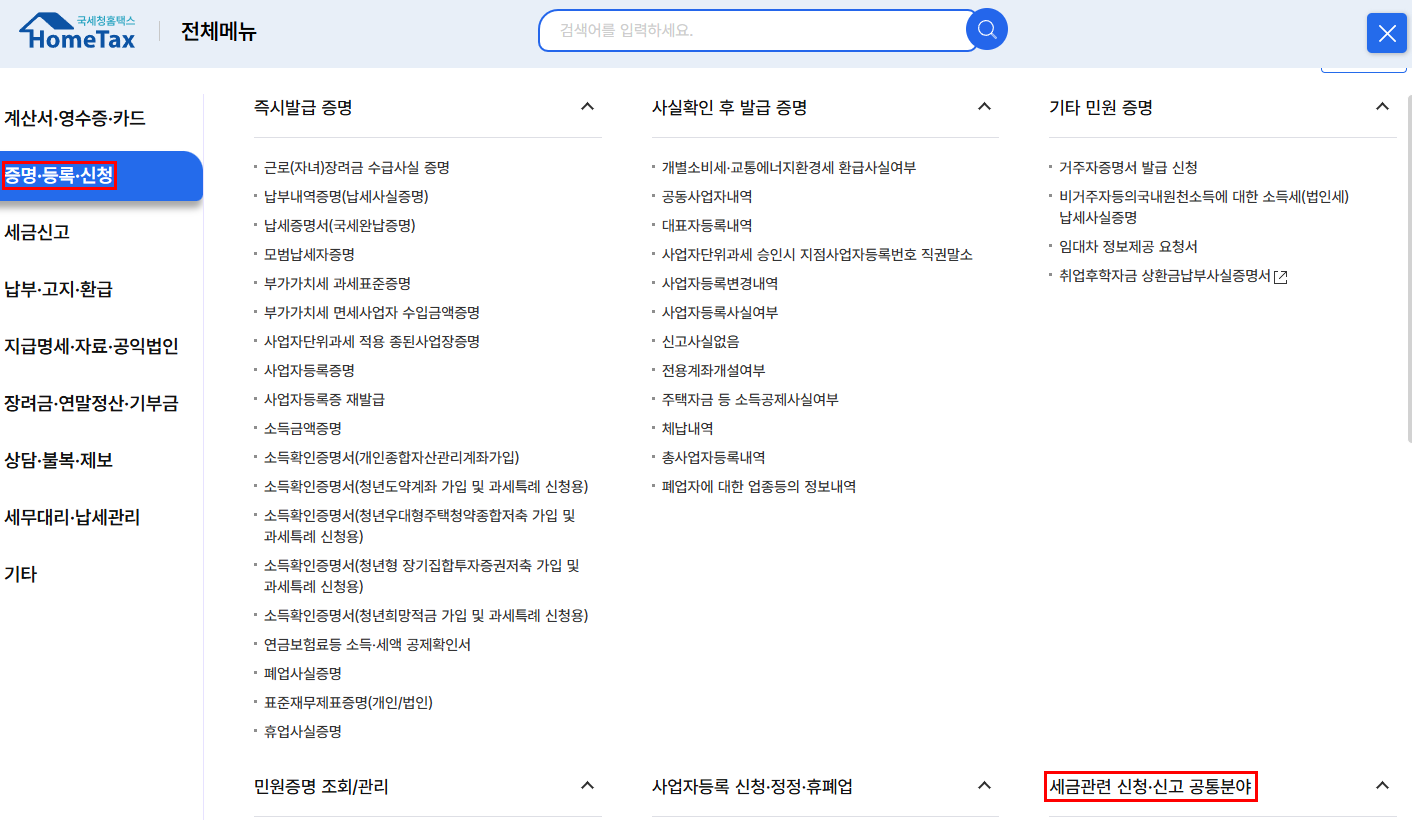
Task: Click the HomeTax home logo
Action: click(x=76, y=30)
